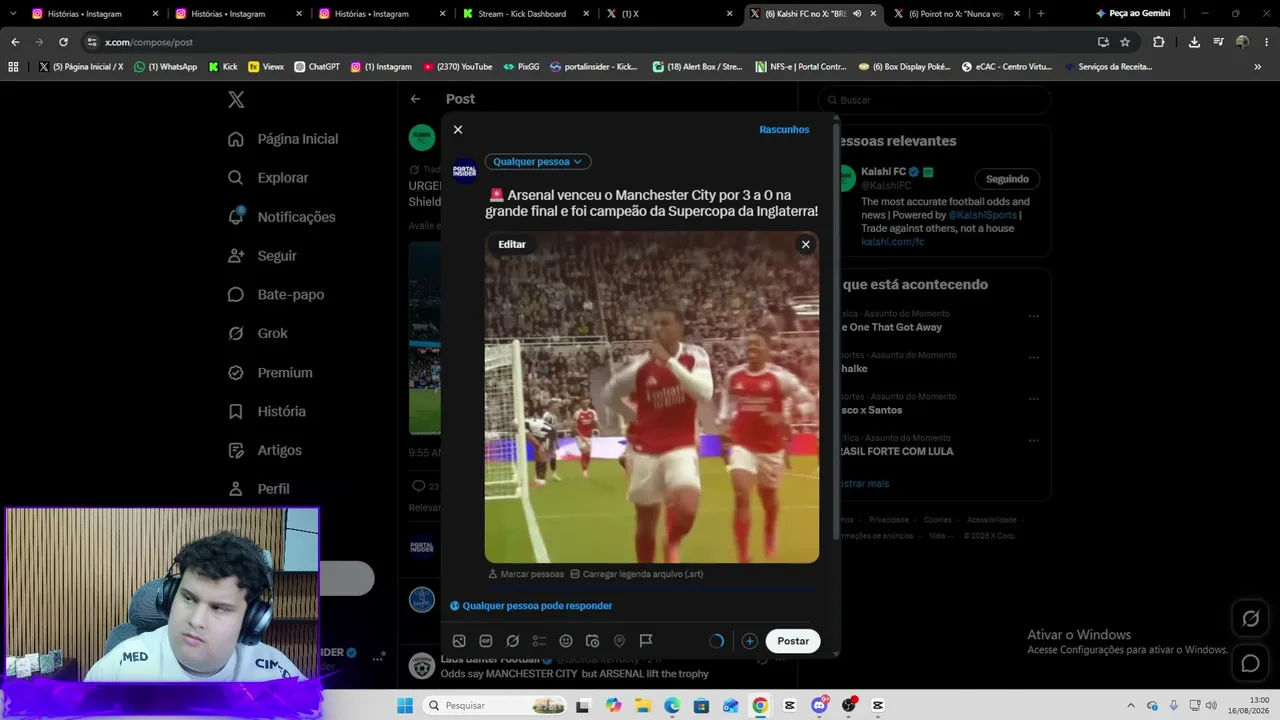Open Página Inicial in the sidebar
The height and width of the screenshot is (720, 1280).
point(283,139)
